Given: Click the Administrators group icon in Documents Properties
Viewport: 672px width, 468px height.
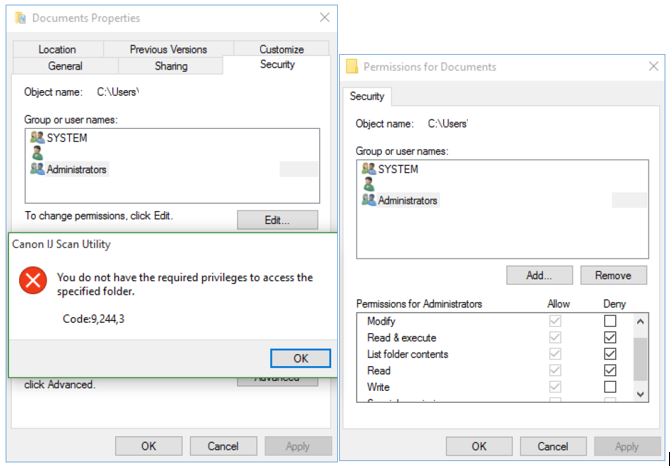Looking at the screenshot, I should tap(37, 169).
